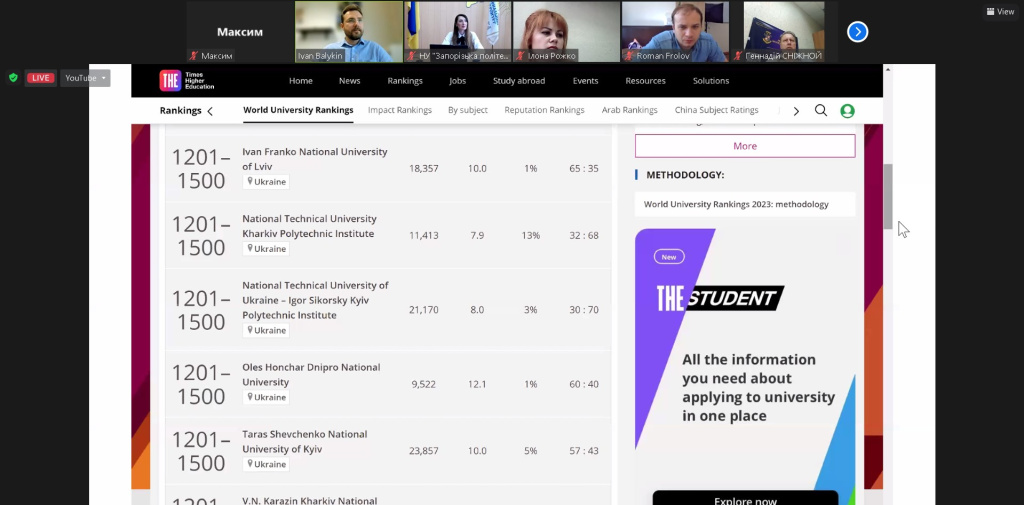Open the Events menu item
Image resolution: width=1024 pixels, height=505 pixels.
pos(585,81)
